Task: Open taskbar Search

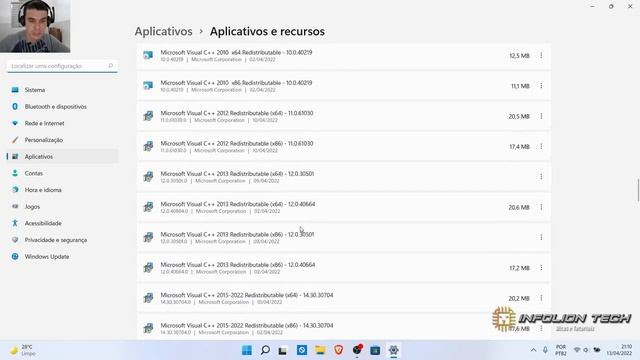Action: coord(265,350)
